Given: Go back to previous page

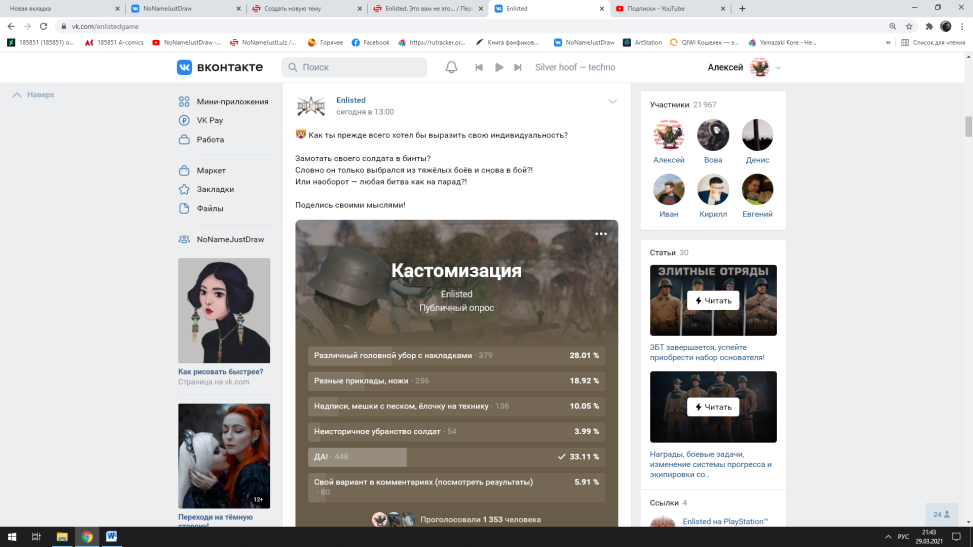Looking at the screenshot, I should pyautogui.click(x=11, y=26).
